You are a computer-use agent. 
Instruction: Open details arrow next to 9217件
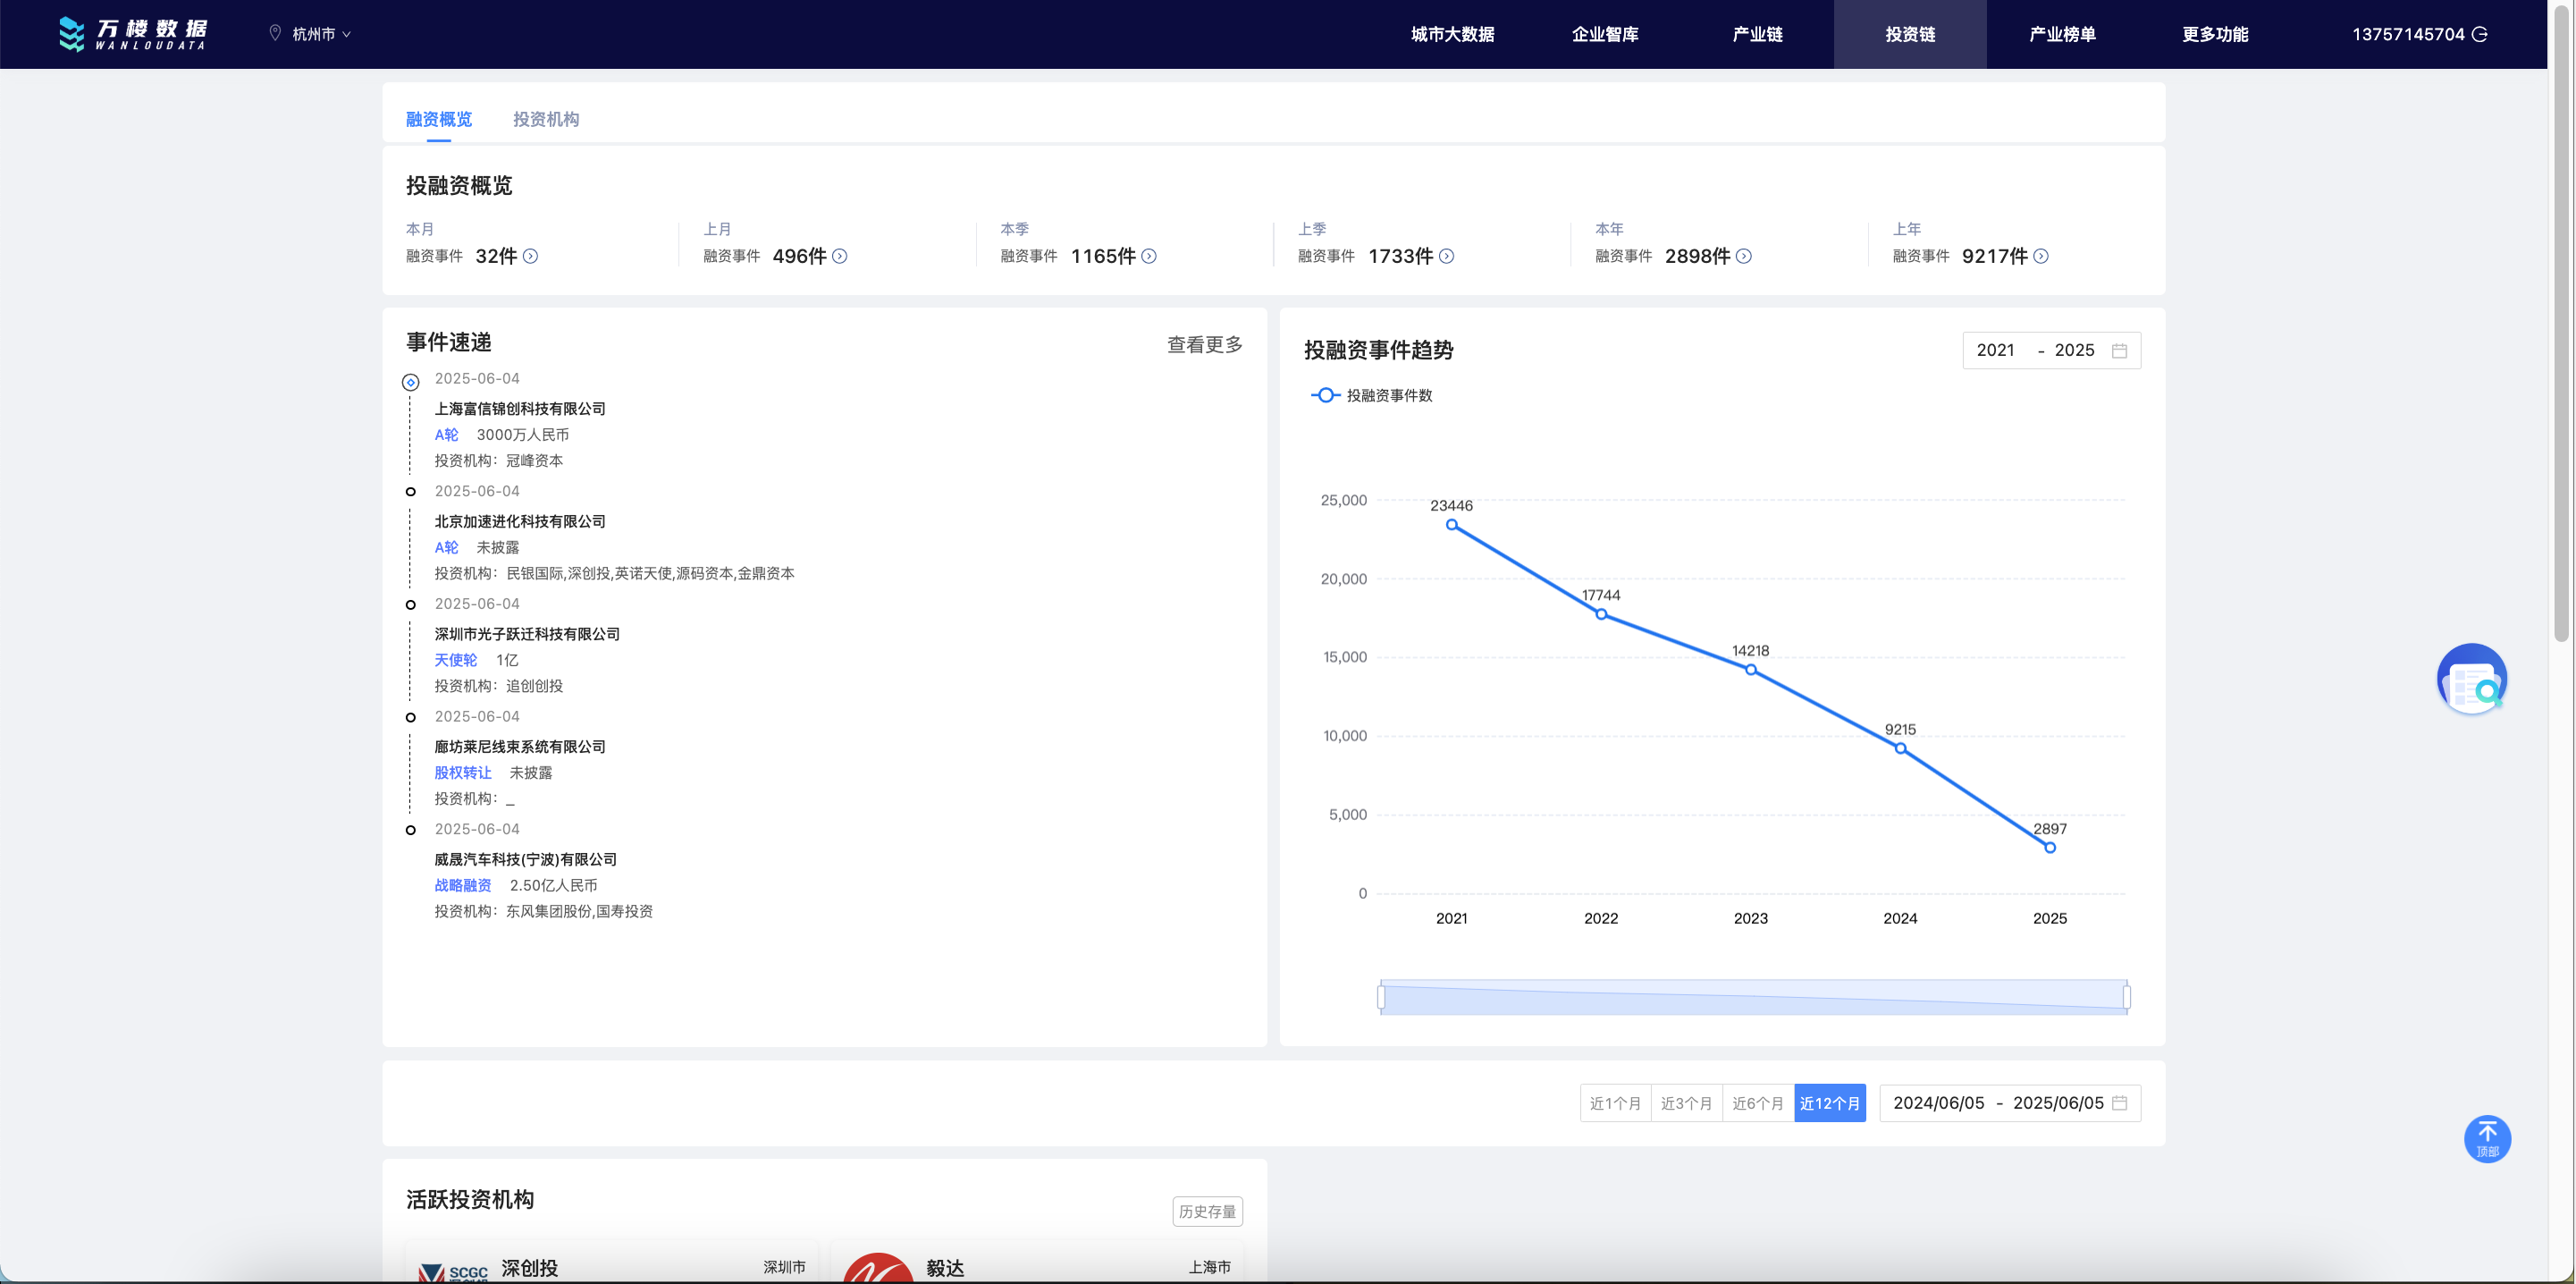[2041, 256]
